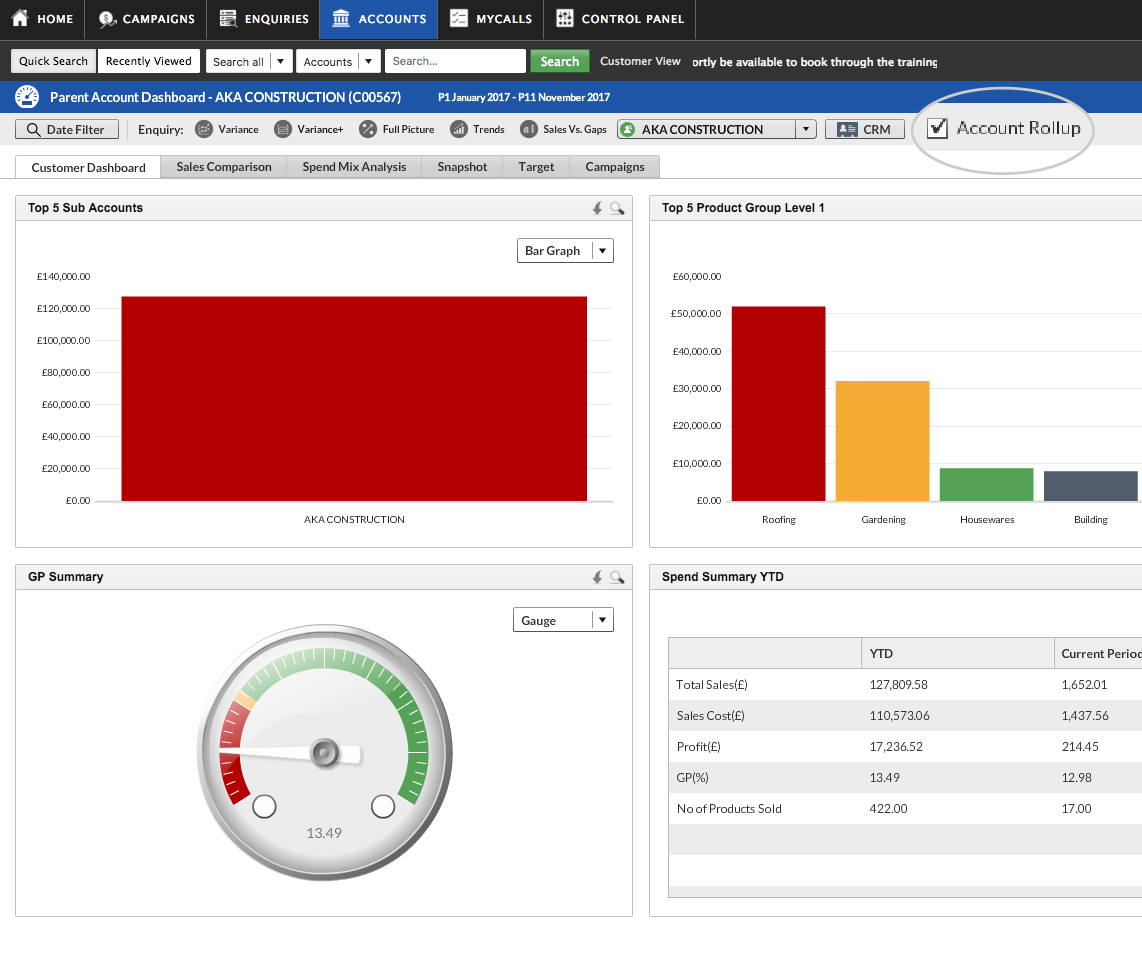
Task: Switch to the Customer Dashboard tab
Action: (88, 167)
